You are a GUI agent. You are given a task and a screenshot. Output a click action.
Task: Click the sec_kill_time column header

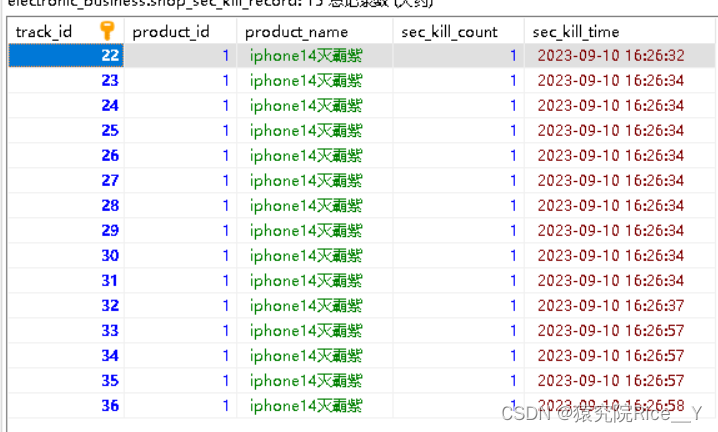point(620,32)
